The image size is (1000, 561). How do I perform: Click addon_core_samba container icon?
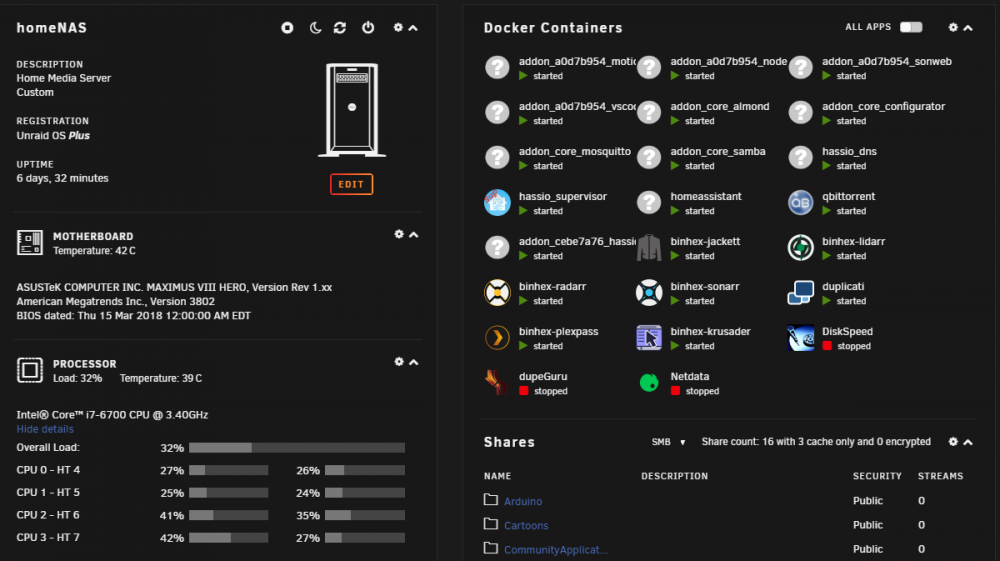click(x=649, y=157)
